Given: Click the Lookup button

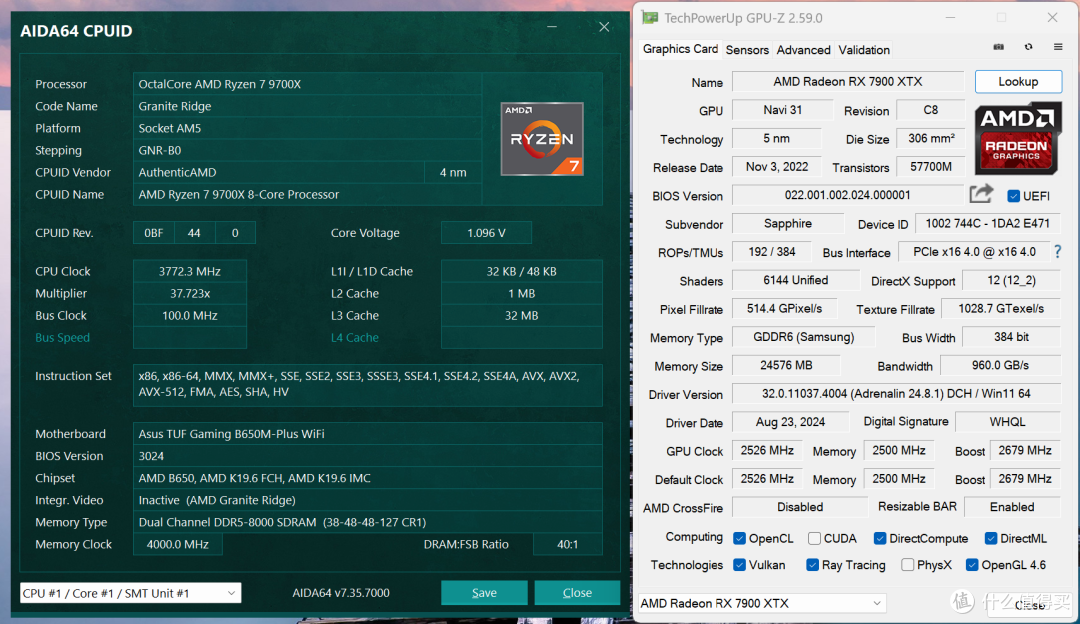Looking at the screenshot, I should (1018, 81).
